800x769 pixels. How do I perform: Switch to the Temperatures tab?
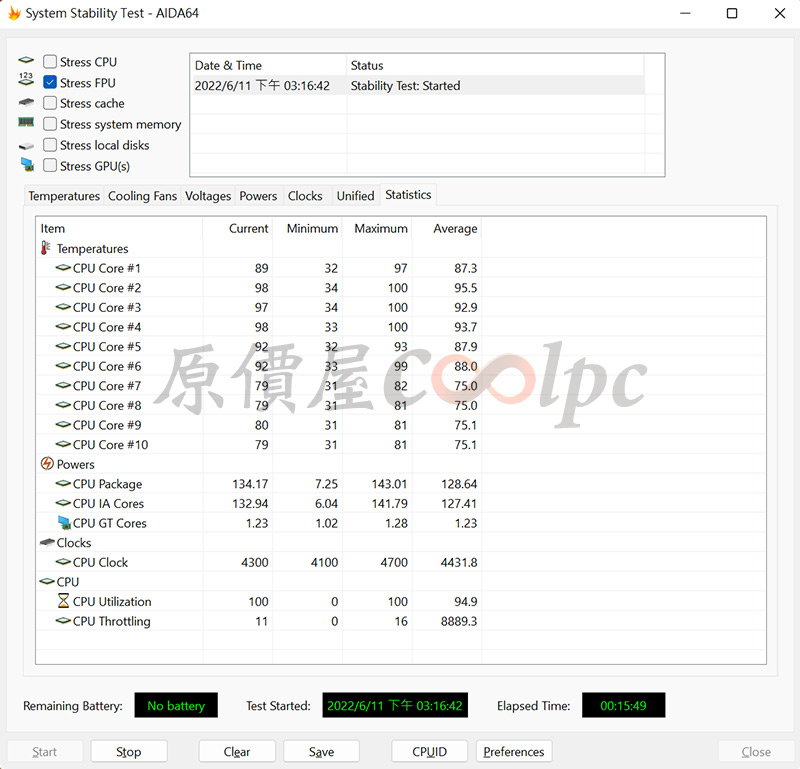pyautogui.click(x=64, y=196)
